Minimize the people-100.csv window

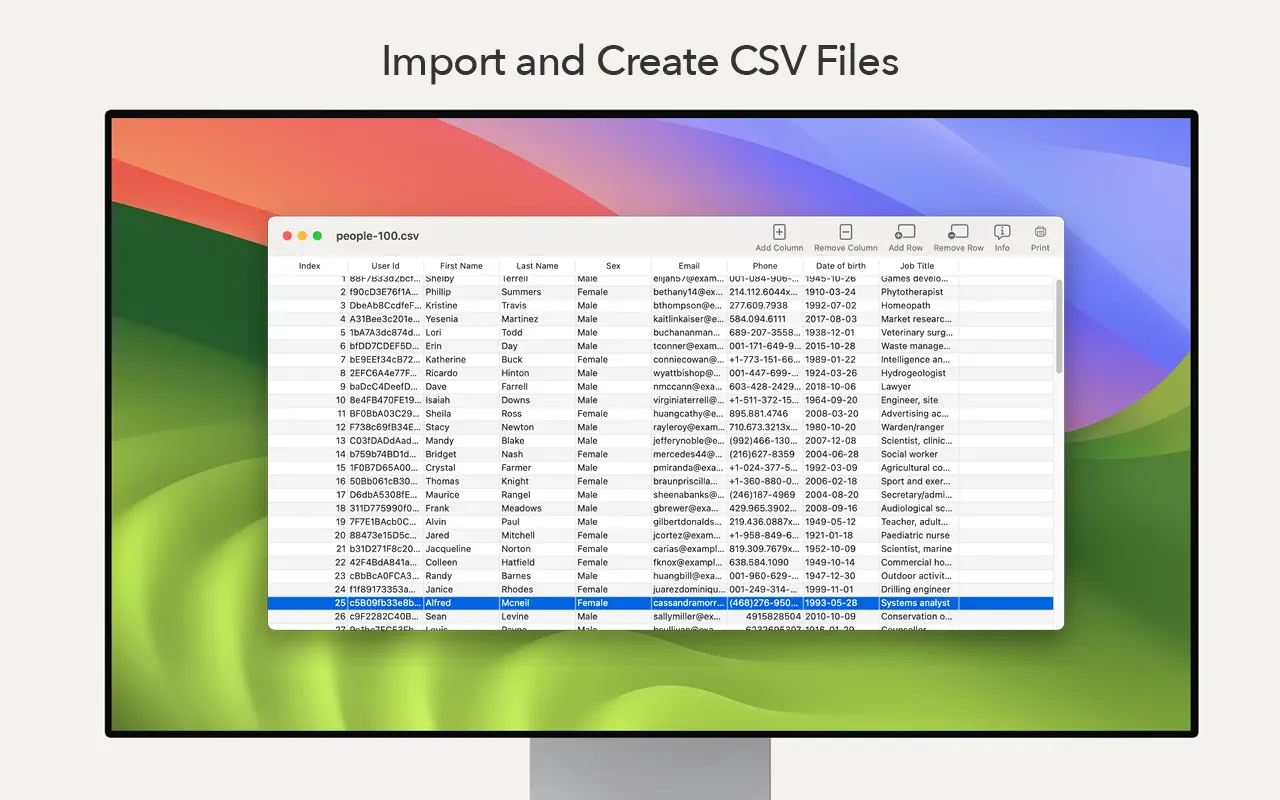301,234
